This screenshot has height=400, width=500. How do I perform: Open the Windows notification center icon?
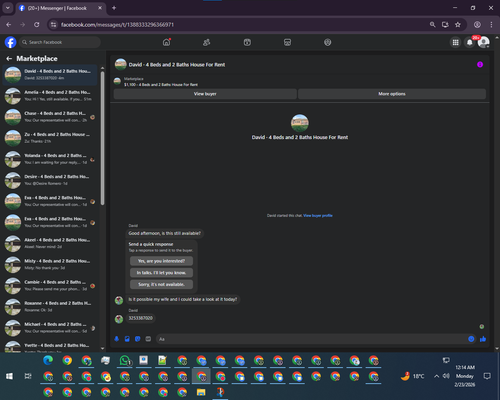point(487,376)
